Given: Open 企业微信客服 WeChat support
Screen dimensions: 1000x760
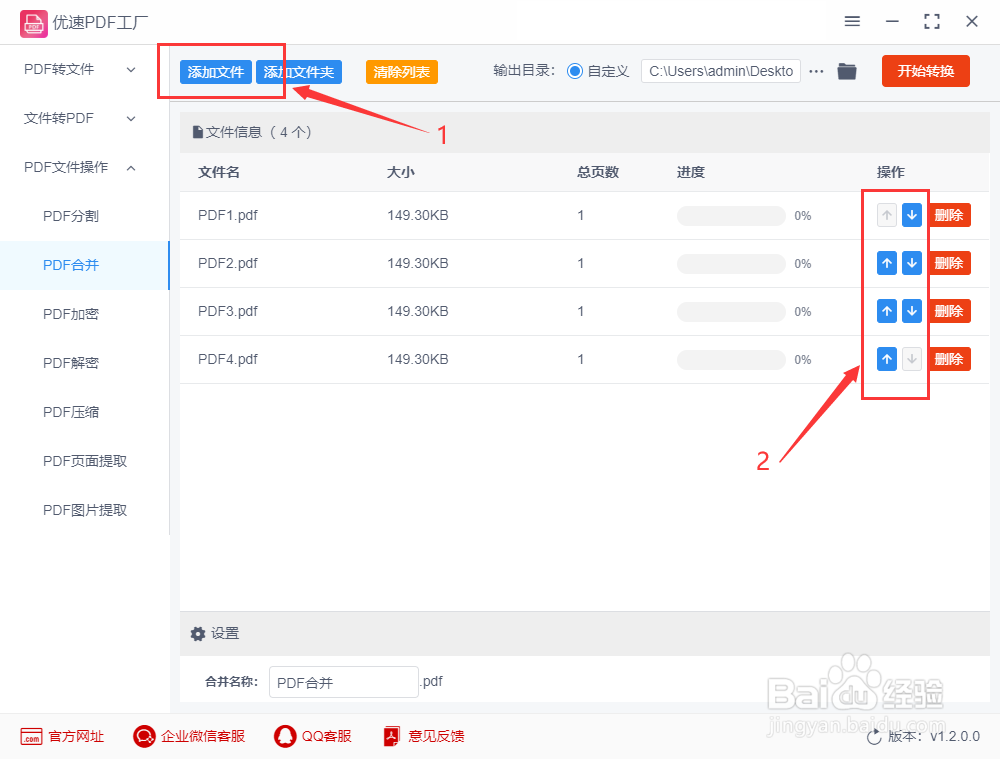Looking at the screenshot, I should click(143, 736).
